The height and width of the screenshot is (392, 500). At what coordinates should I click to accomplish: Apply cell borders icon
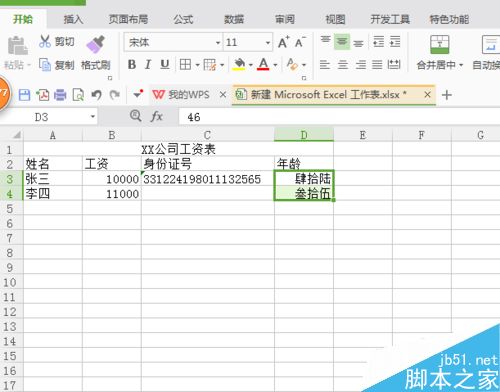point(185,65)
